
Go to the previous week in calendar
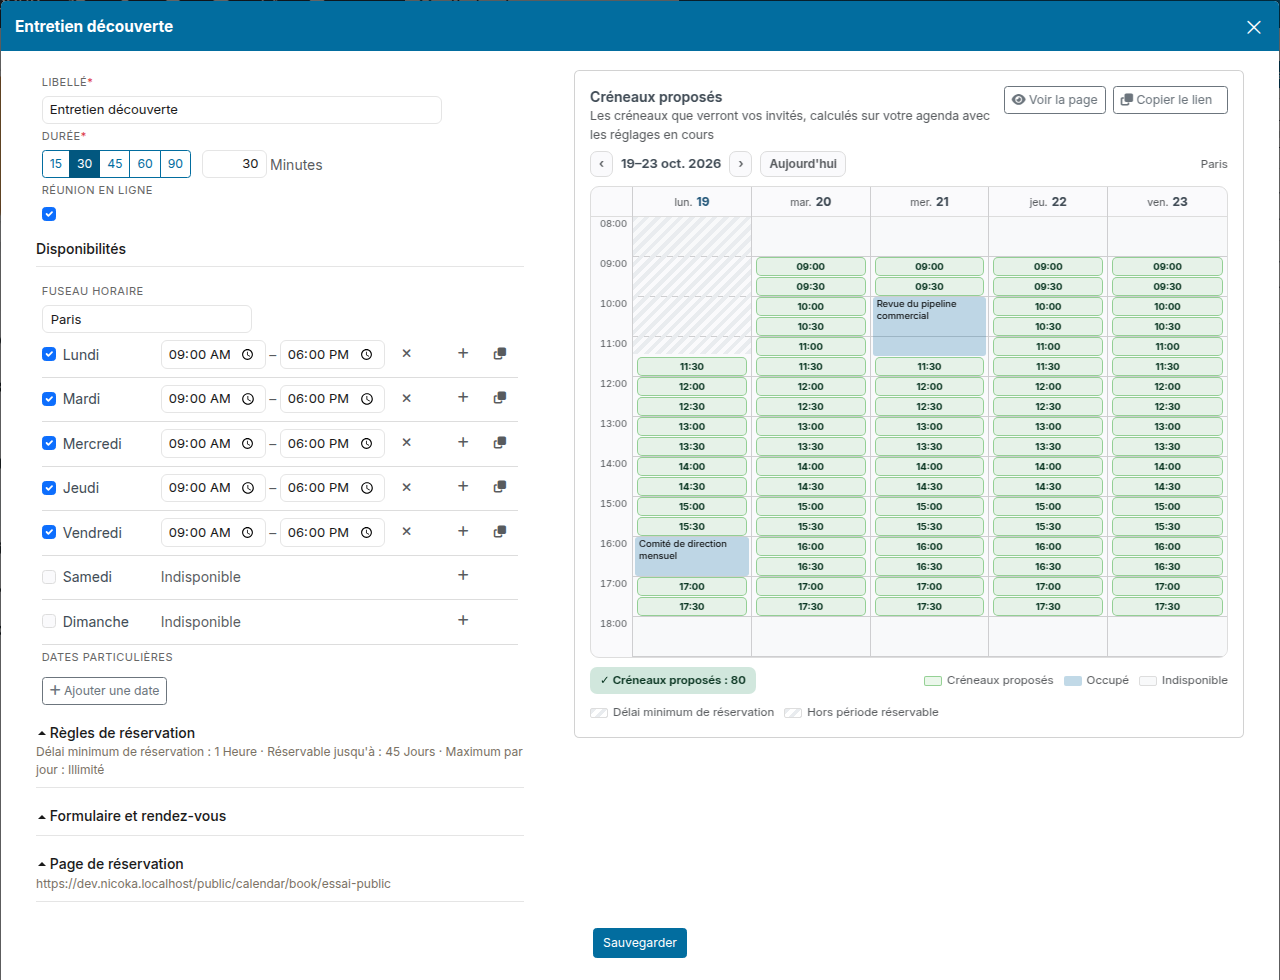pyautogui.click(x=601, y=164)
